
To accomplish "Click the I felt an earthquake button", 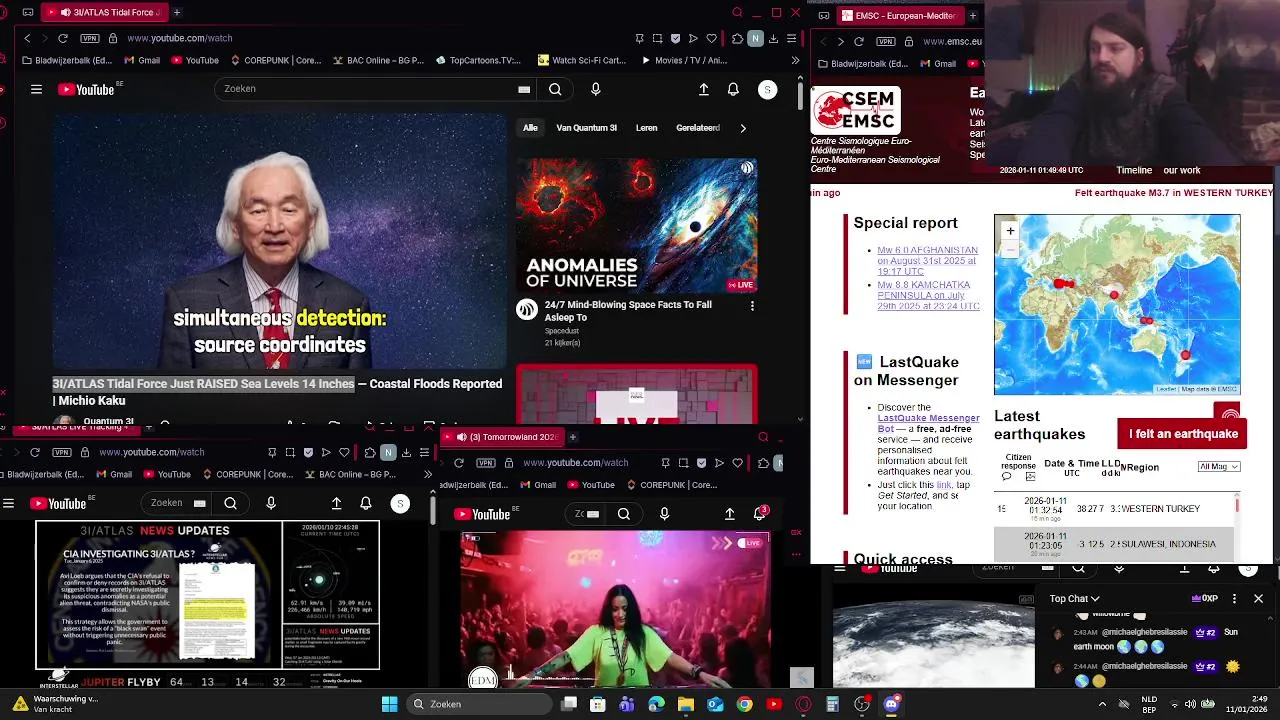I will tap(1183, 434).
